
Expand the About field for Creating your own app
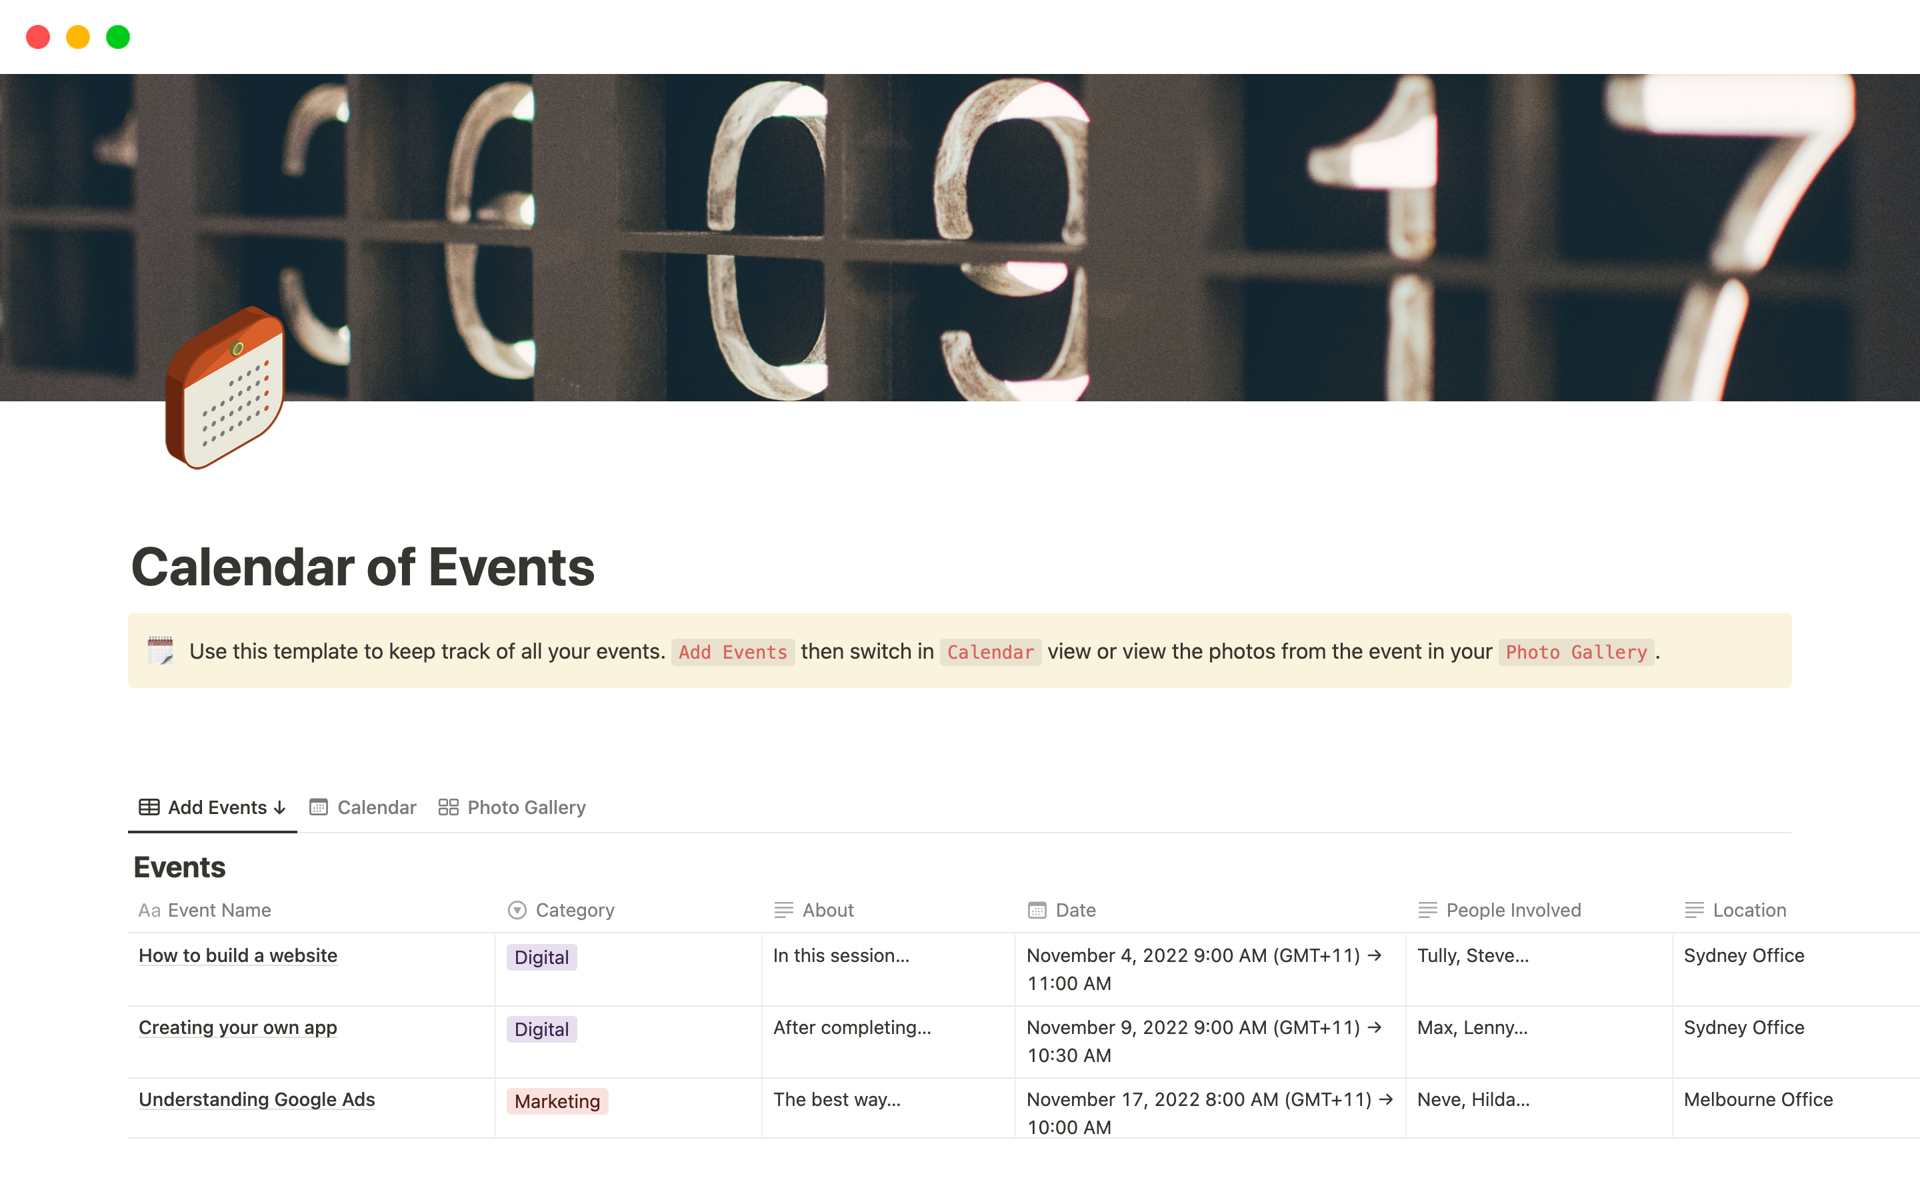(851, 1027)
